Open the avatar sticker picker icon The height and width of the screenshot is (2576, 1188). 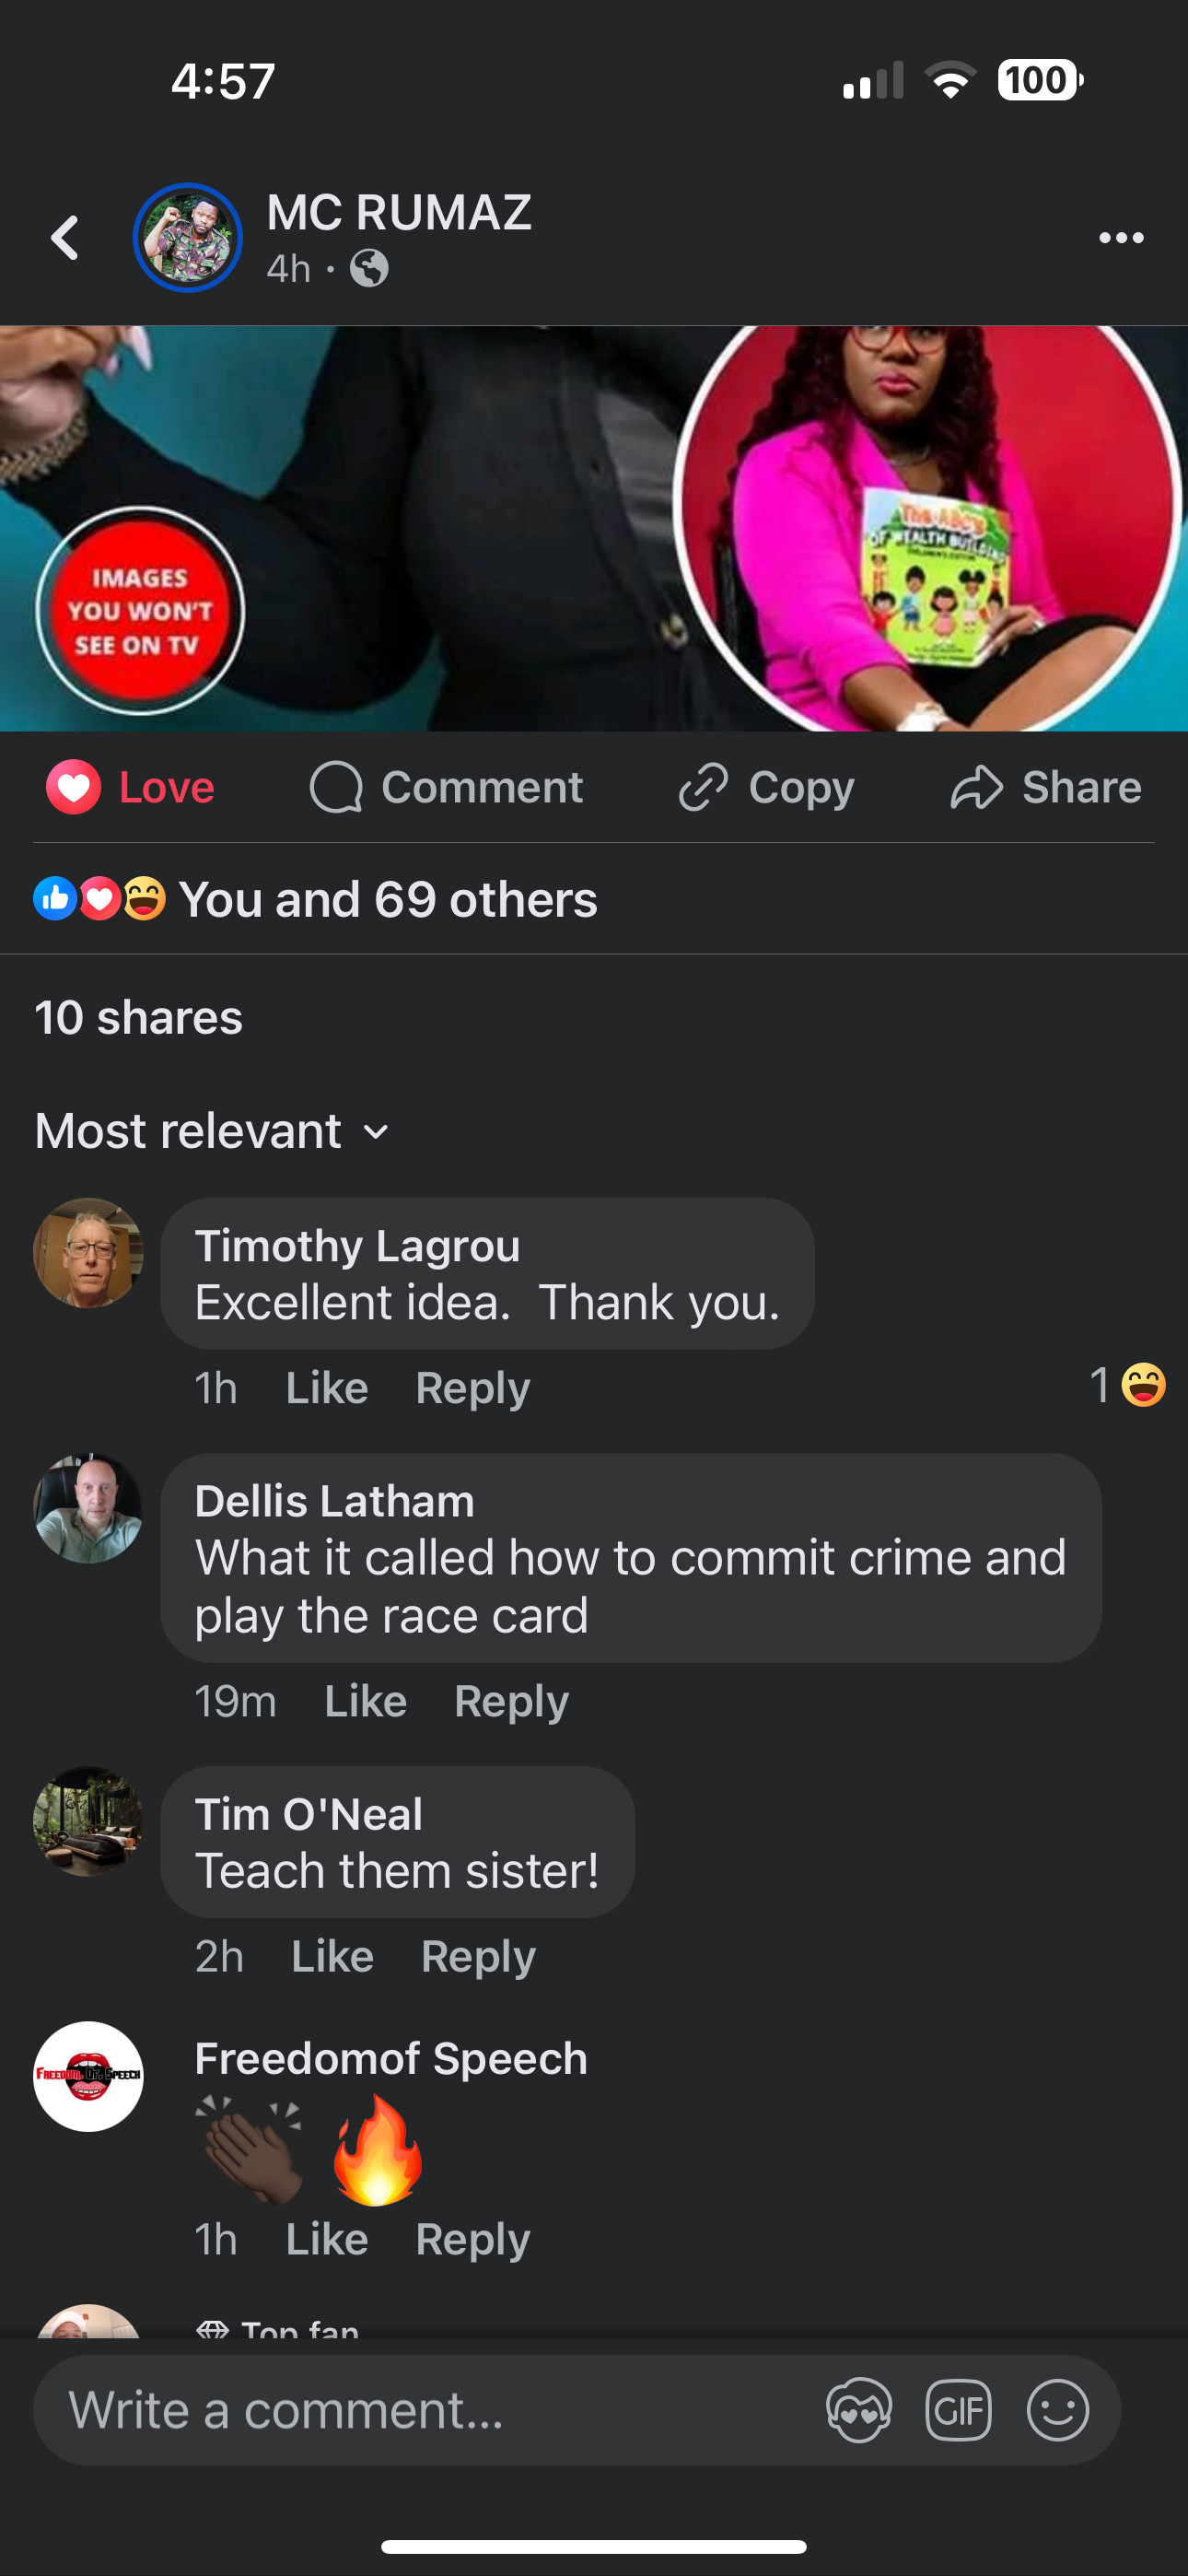[859, 2410]
